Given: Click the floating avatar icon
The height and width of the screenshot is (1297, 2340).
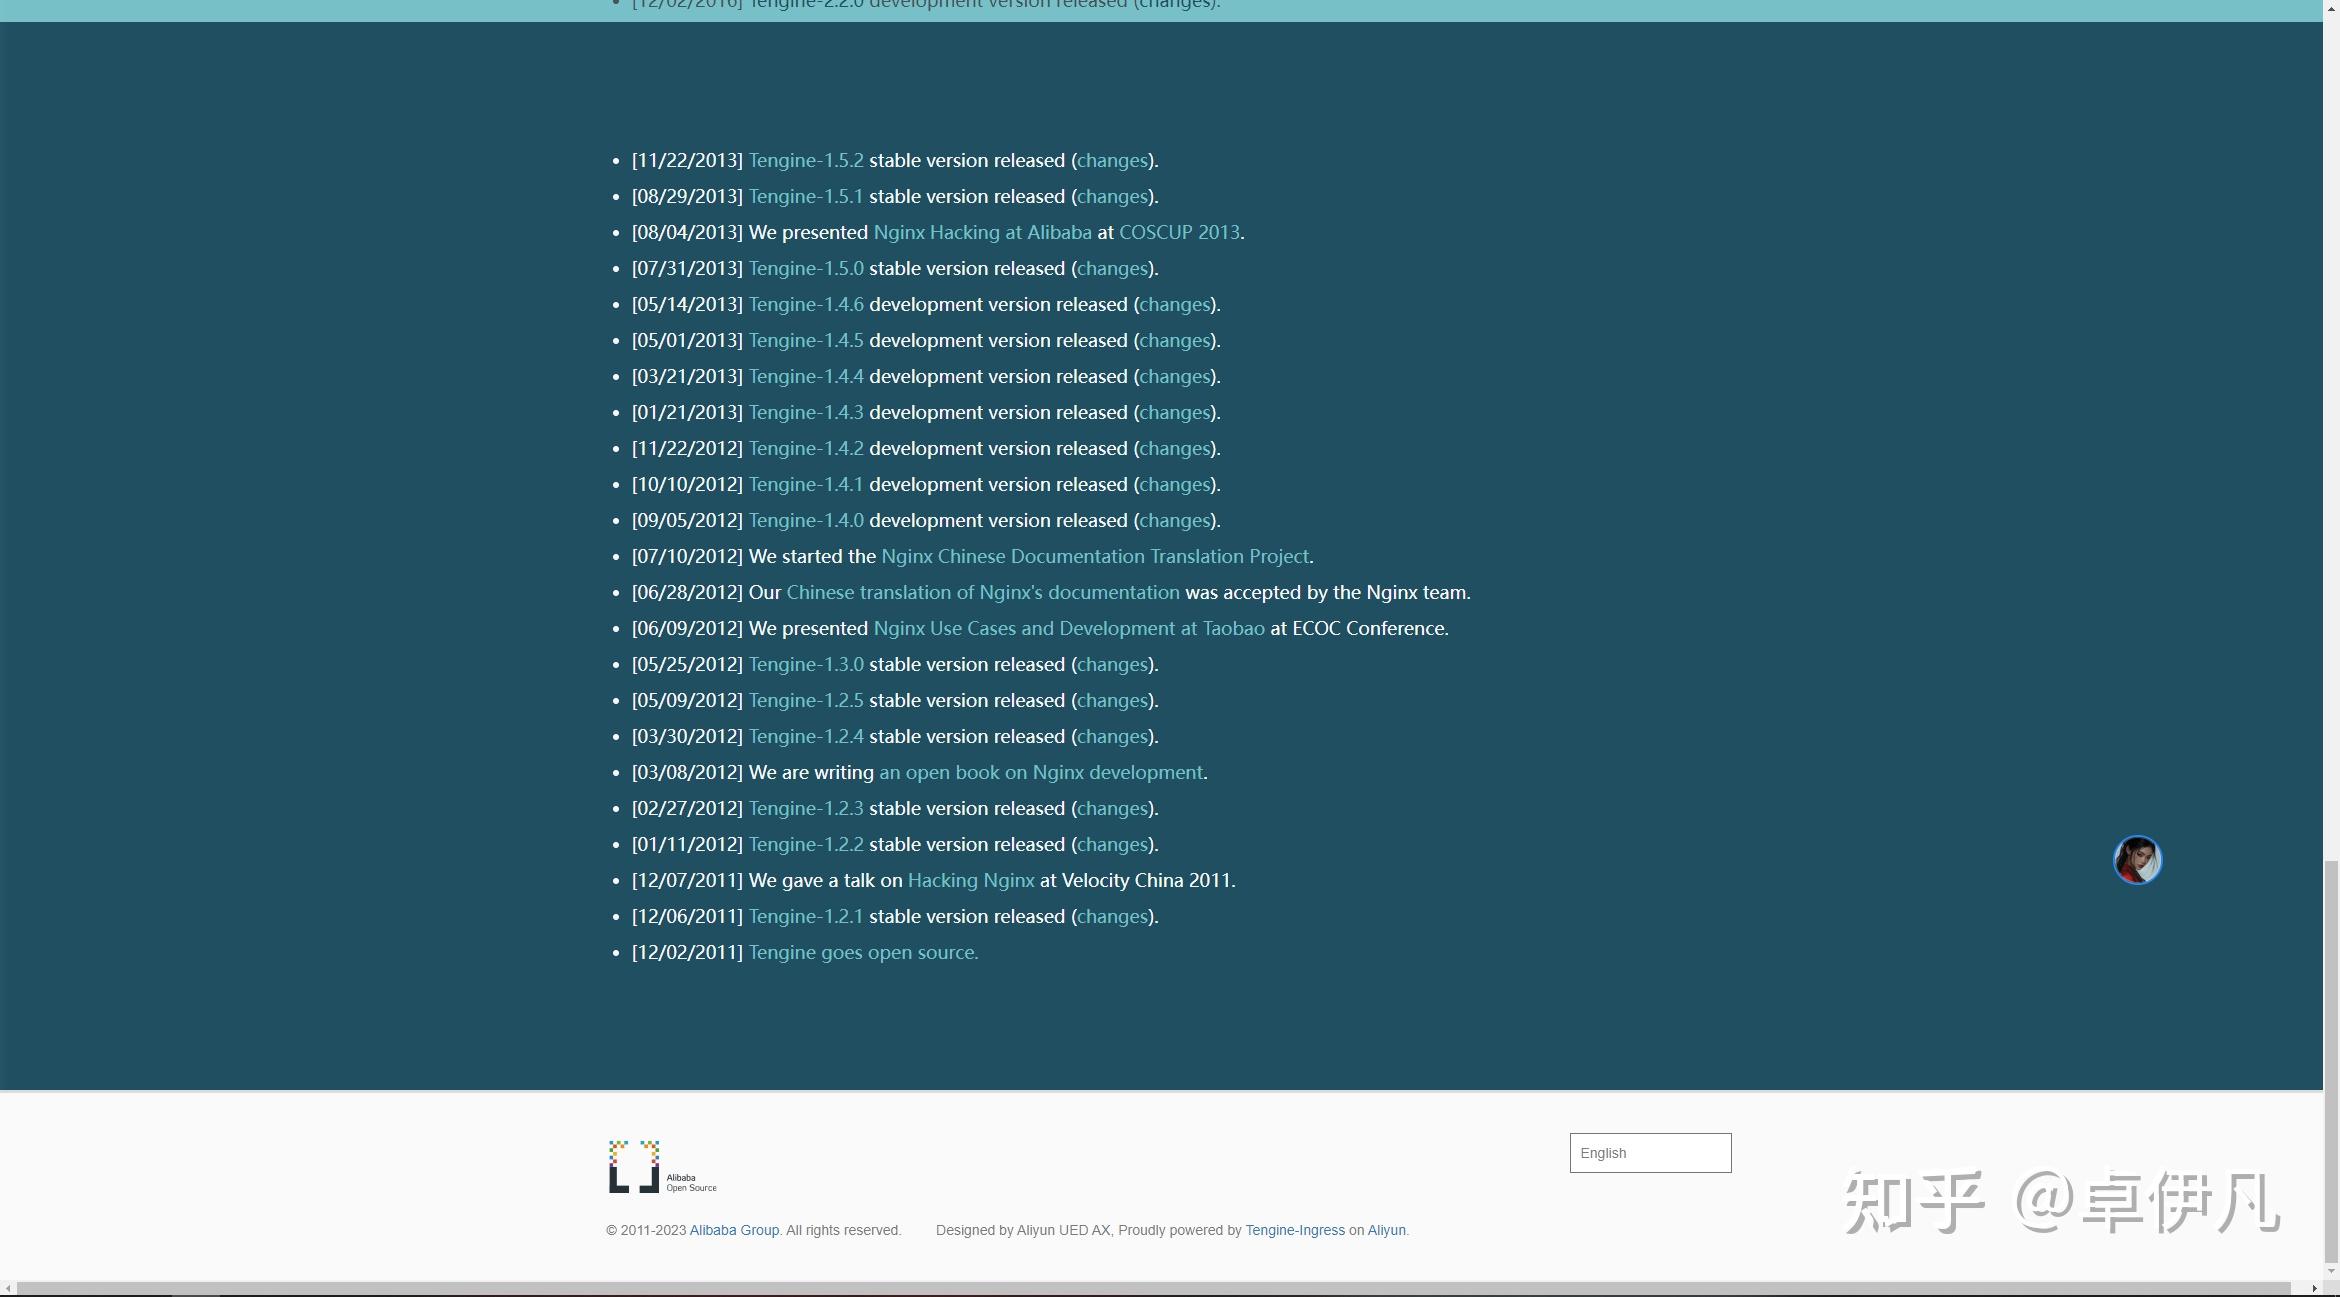Looking at the screenshot, I should coord(2137,860).
